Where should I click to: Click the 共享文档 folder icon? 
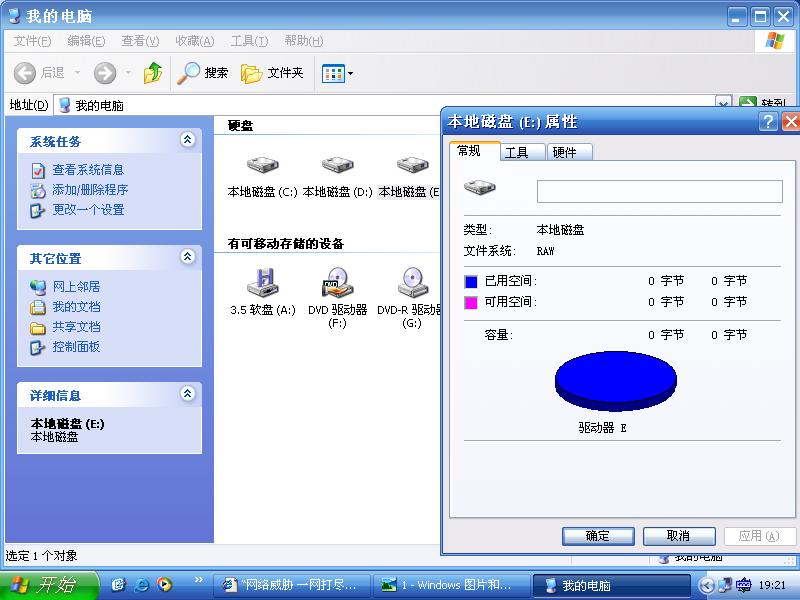click(x=38, y=328)
